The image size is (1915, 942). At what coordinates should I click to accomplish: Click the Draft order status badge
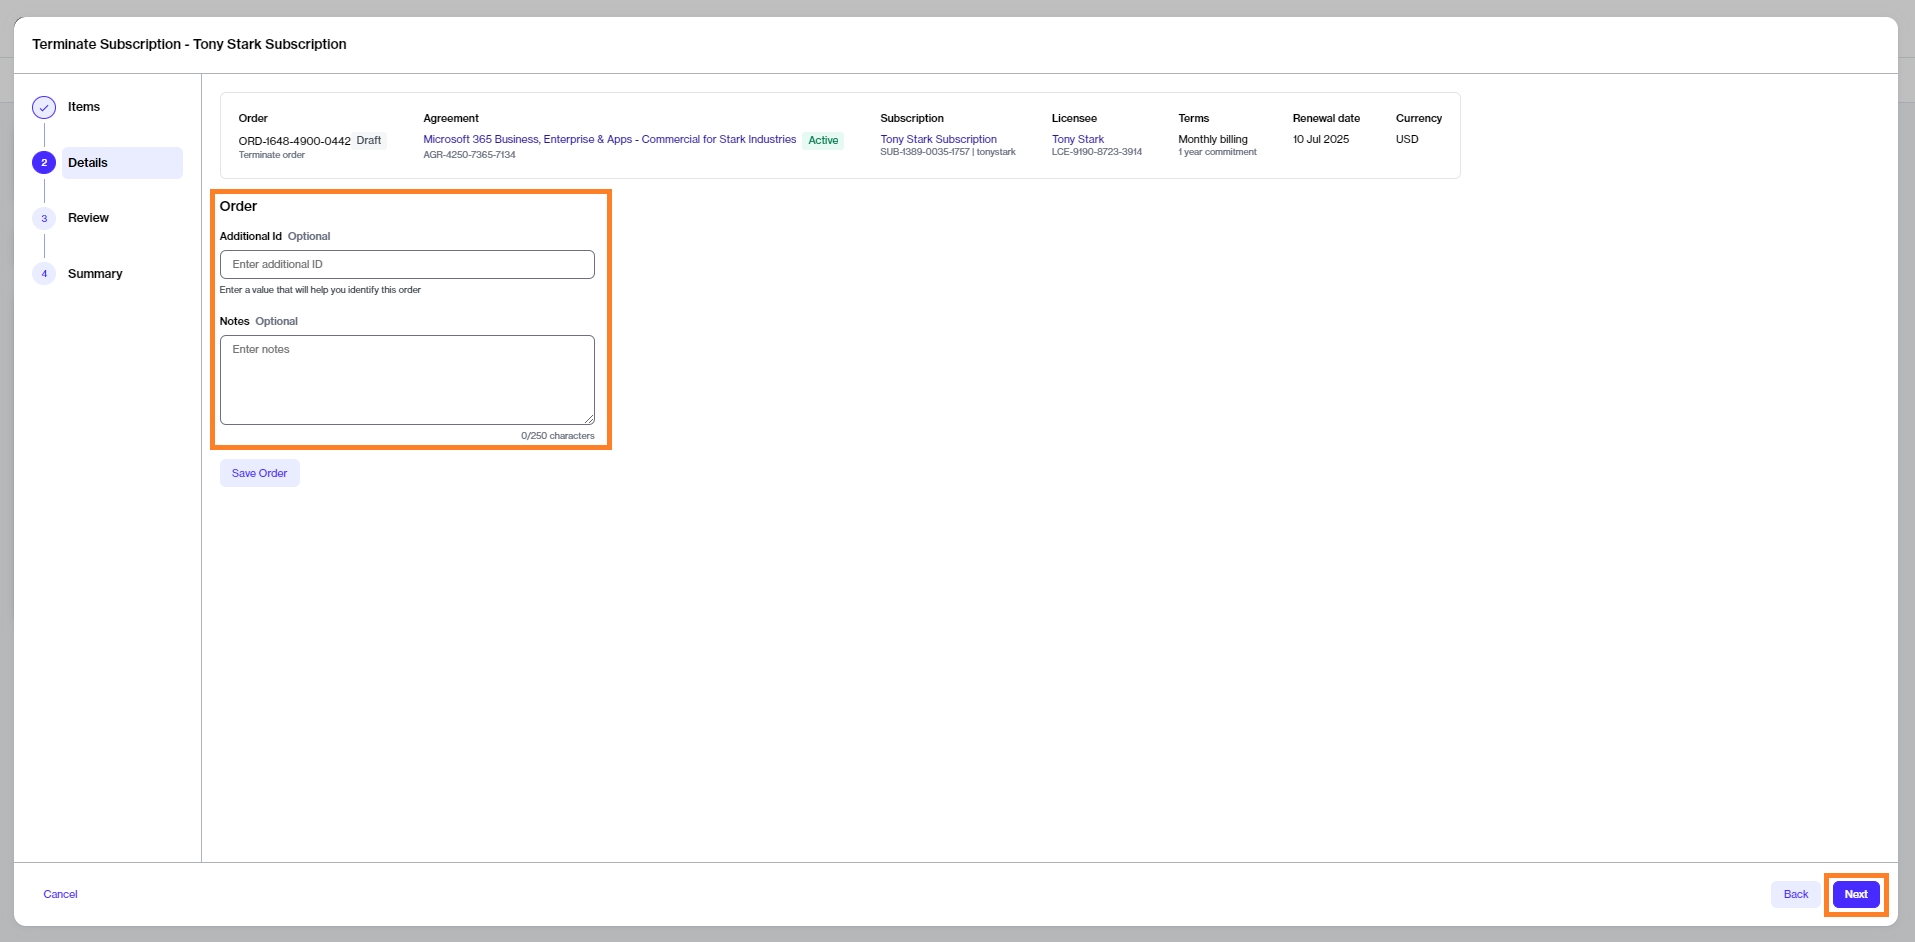pos(369,141)
